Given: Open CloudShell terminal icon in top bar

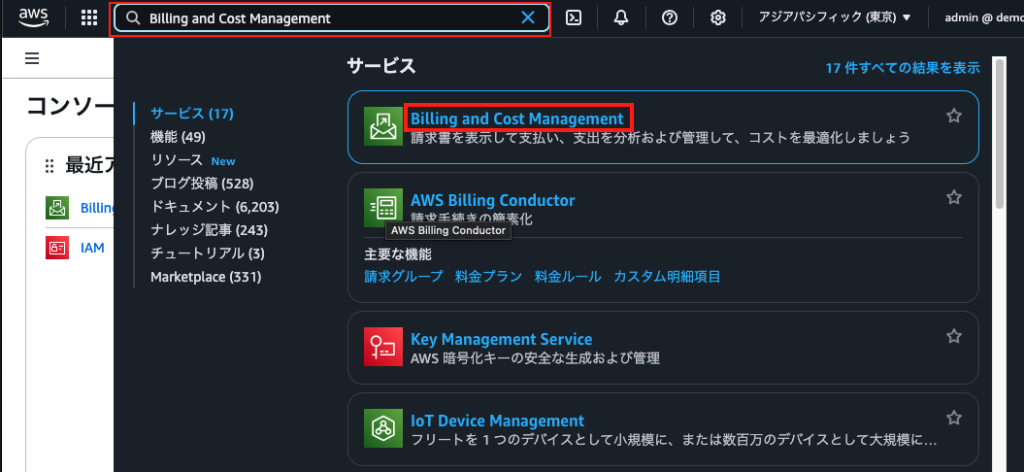Looking at the screenshot, I should coord(573,18).
